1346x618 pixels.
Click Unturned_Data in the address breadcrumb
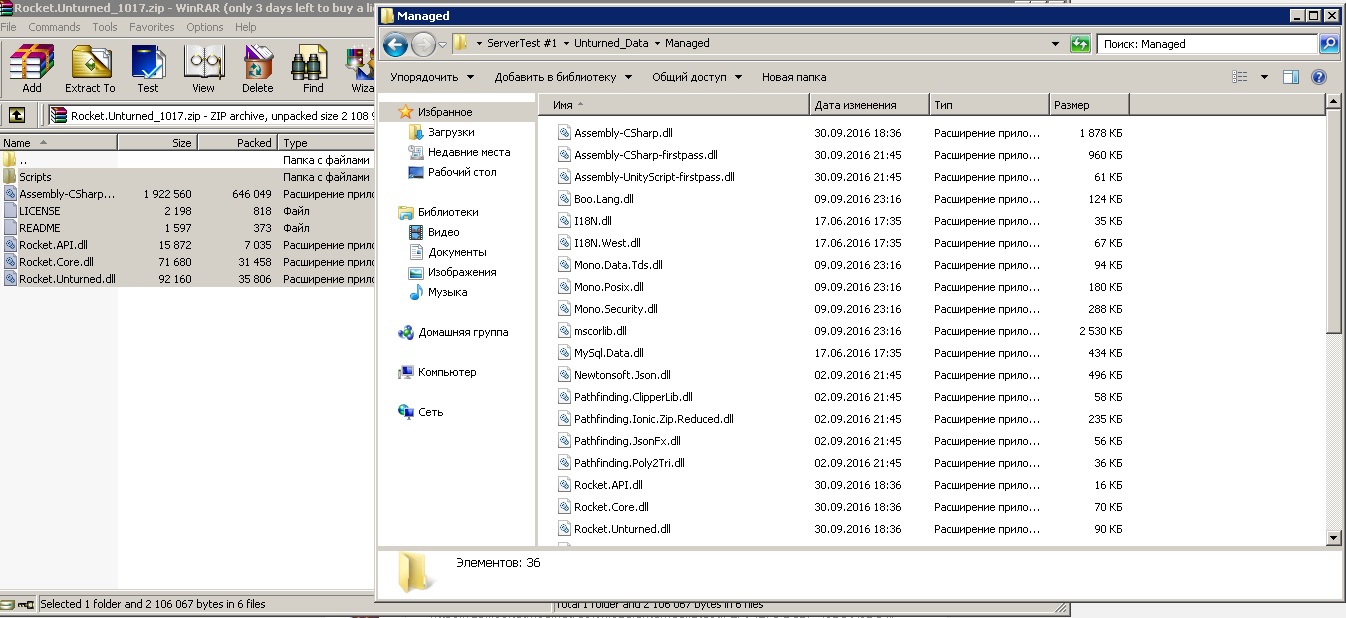click(x=611, y=44)
